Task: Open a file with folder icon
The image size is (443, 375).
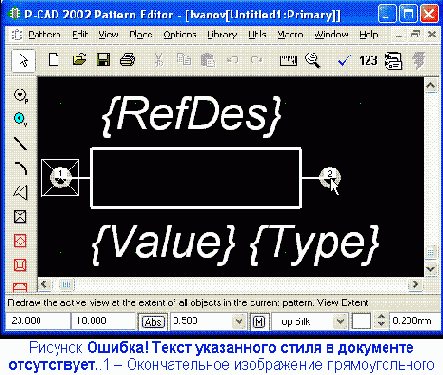Action: pos(79,60)
